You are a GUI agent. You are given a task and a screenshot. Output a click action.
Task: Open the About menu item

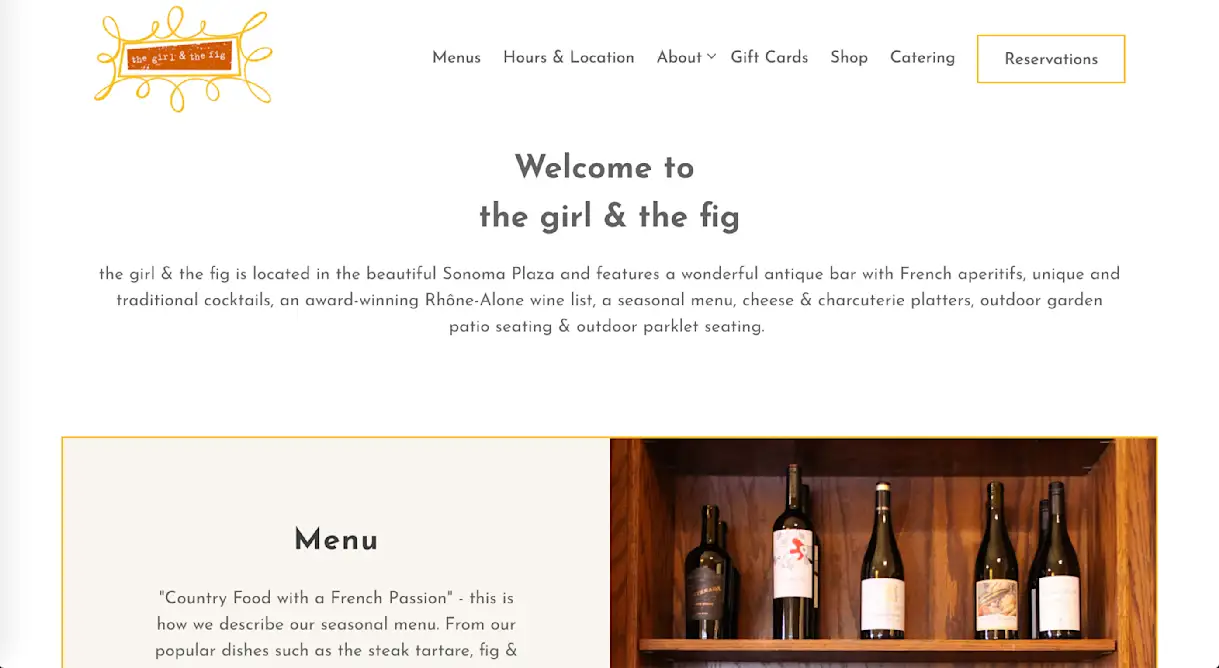click(x=679, y=58)
